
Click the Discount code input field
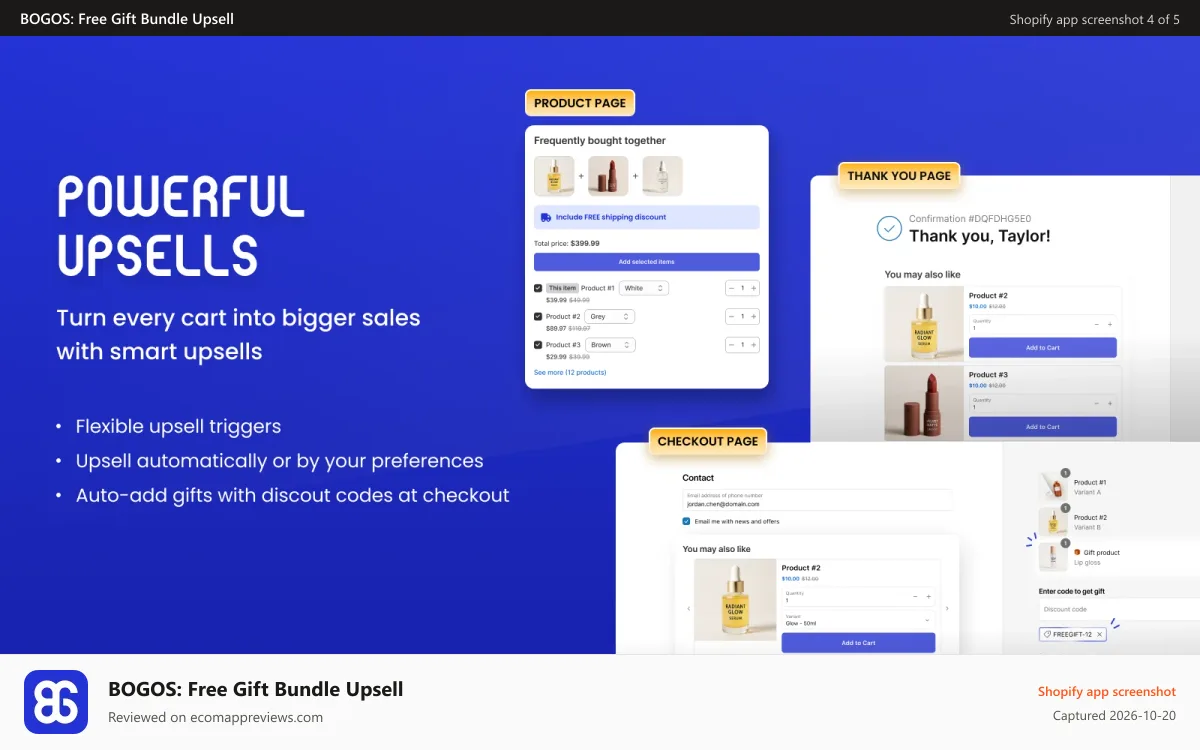(x=1119, y=609)
